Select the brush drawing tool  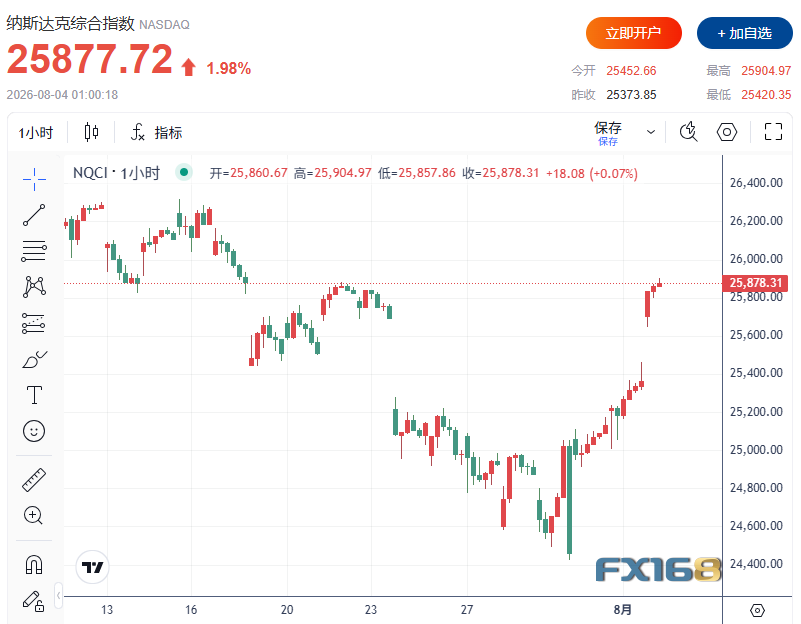pyautogui.click(x=34, y=359)
